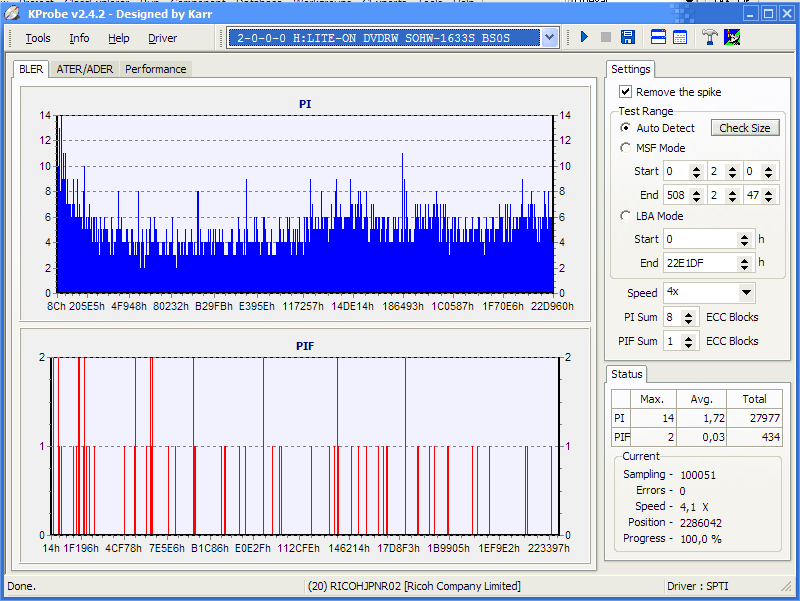Click Driver : SPTI status text
Screen dimensions: 800x601
tap(697, 586)
